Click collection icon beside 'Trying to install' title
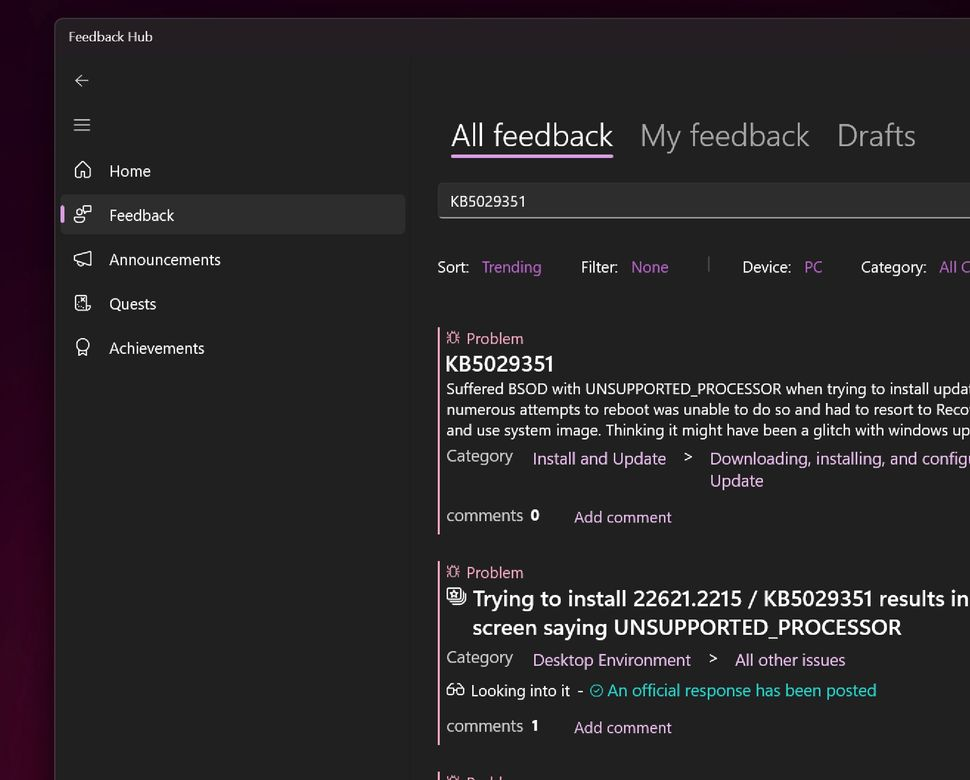Viewport: 970px width, 780px height. pos(457,596)
